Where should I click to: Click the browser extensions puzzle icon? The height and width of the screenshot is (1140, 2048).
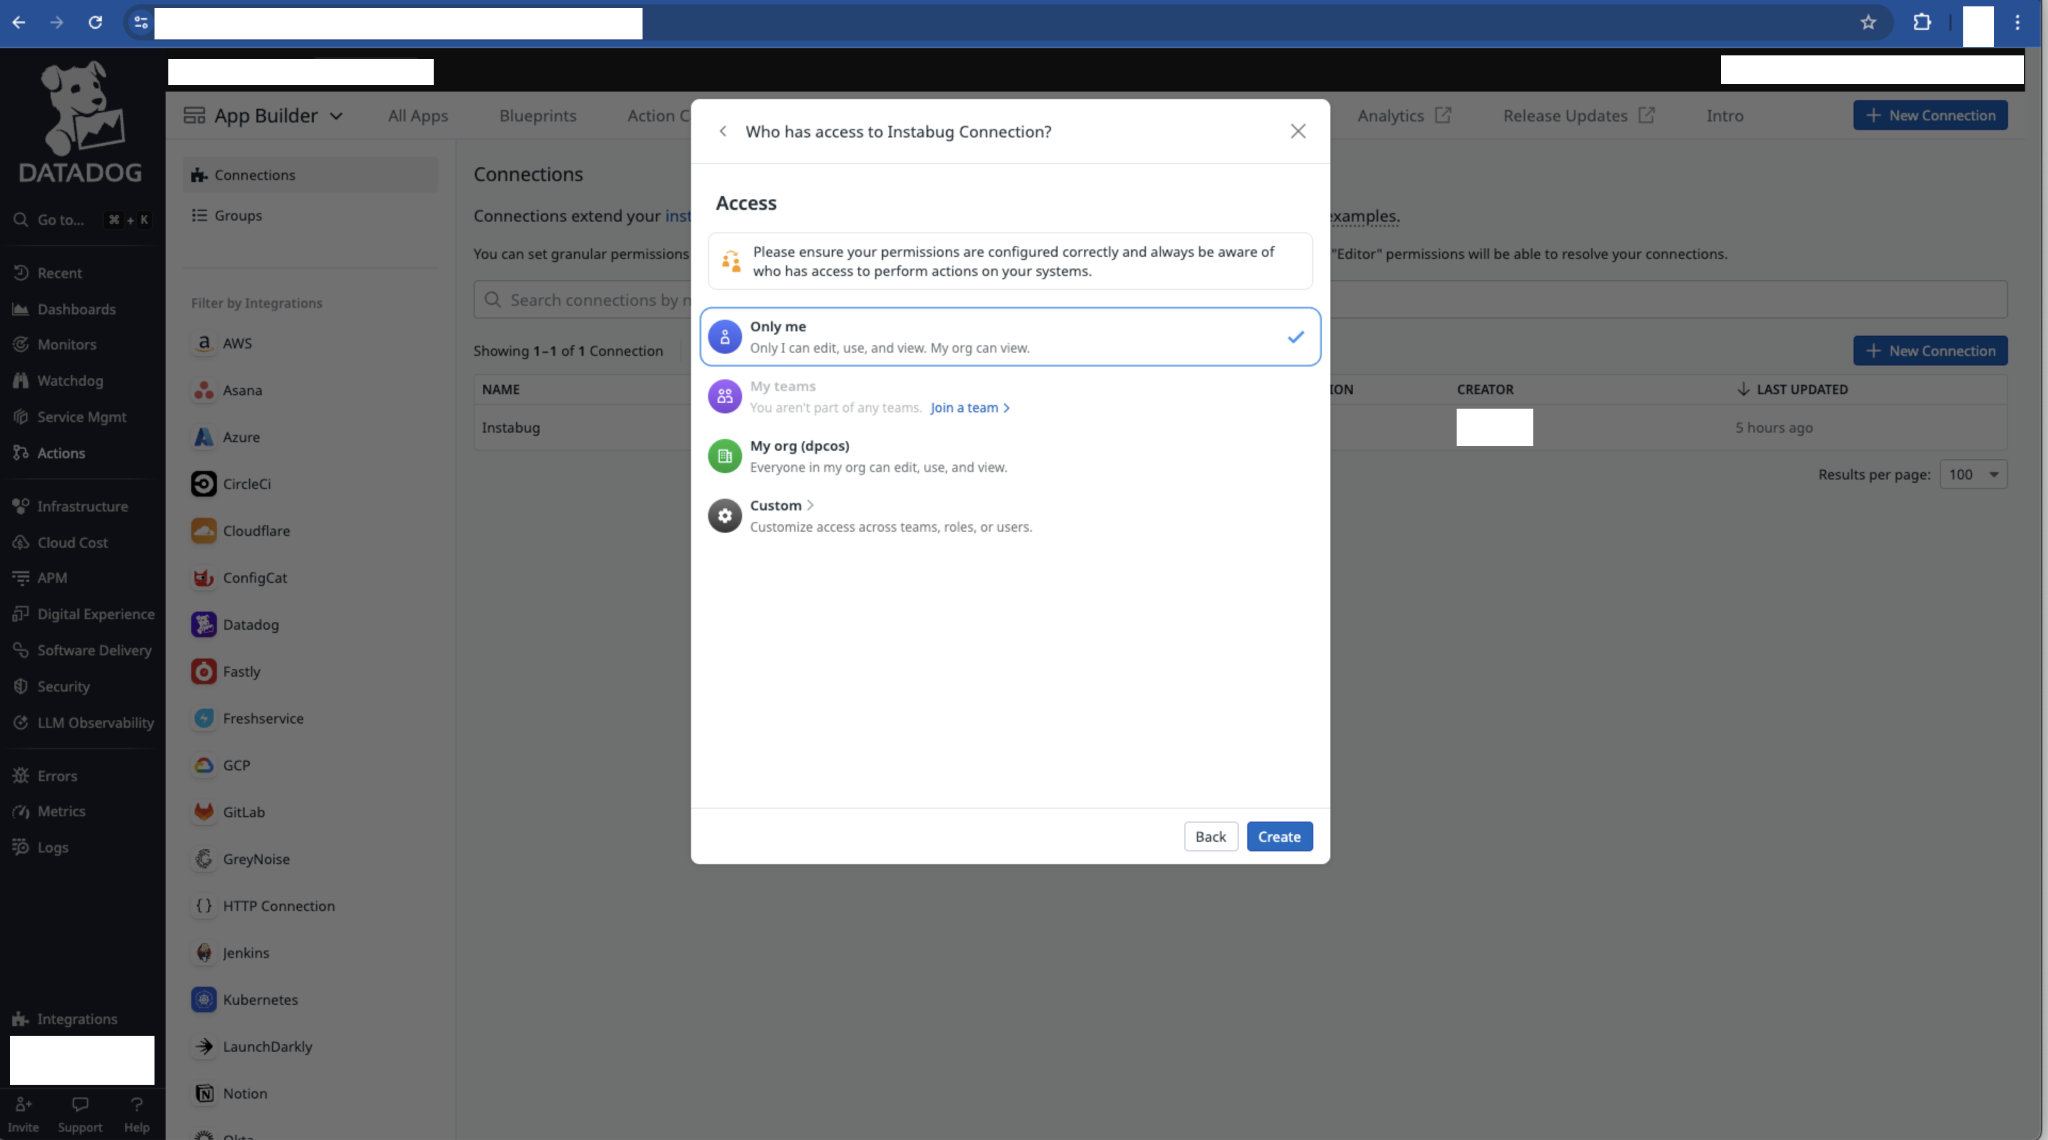point(1922,22)
